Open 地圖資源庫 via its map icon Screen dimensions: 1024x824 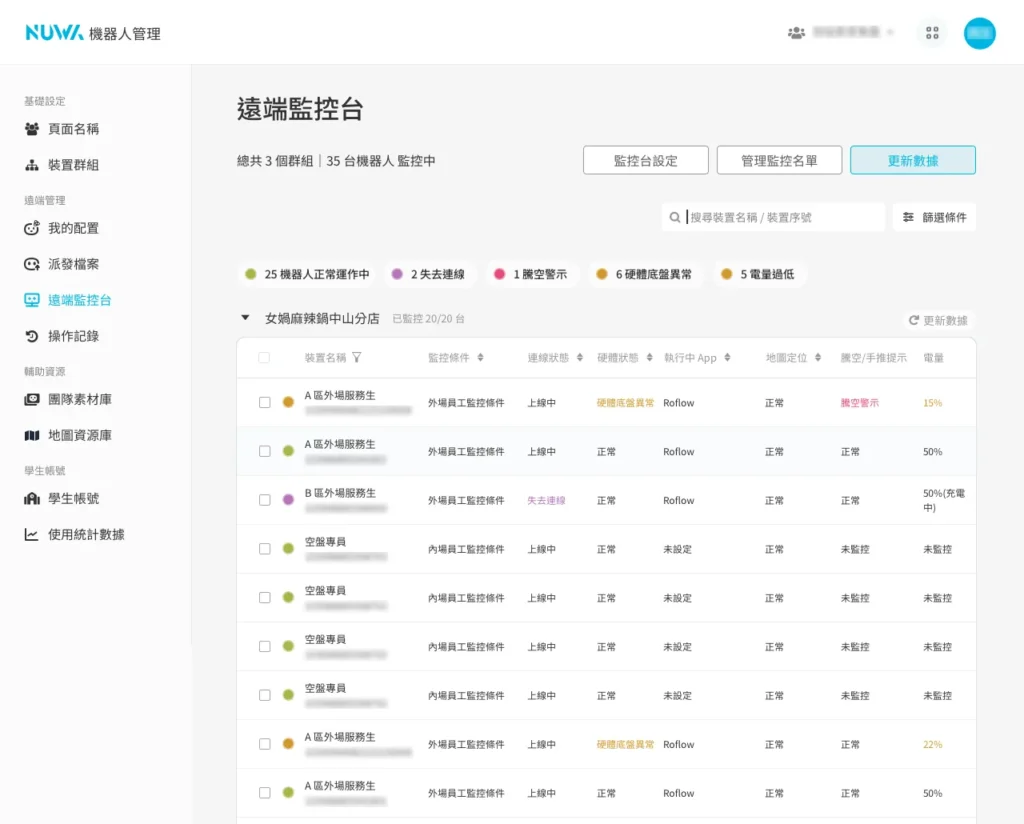(31, 435)
